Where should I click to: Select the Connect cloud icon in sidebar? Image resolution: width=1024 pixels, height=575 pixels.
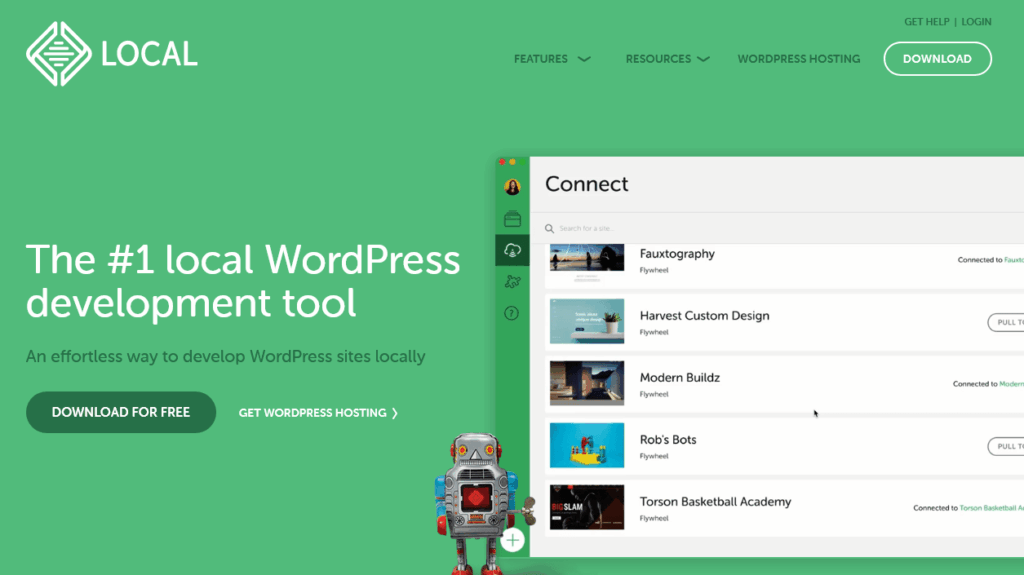point(512,250)
